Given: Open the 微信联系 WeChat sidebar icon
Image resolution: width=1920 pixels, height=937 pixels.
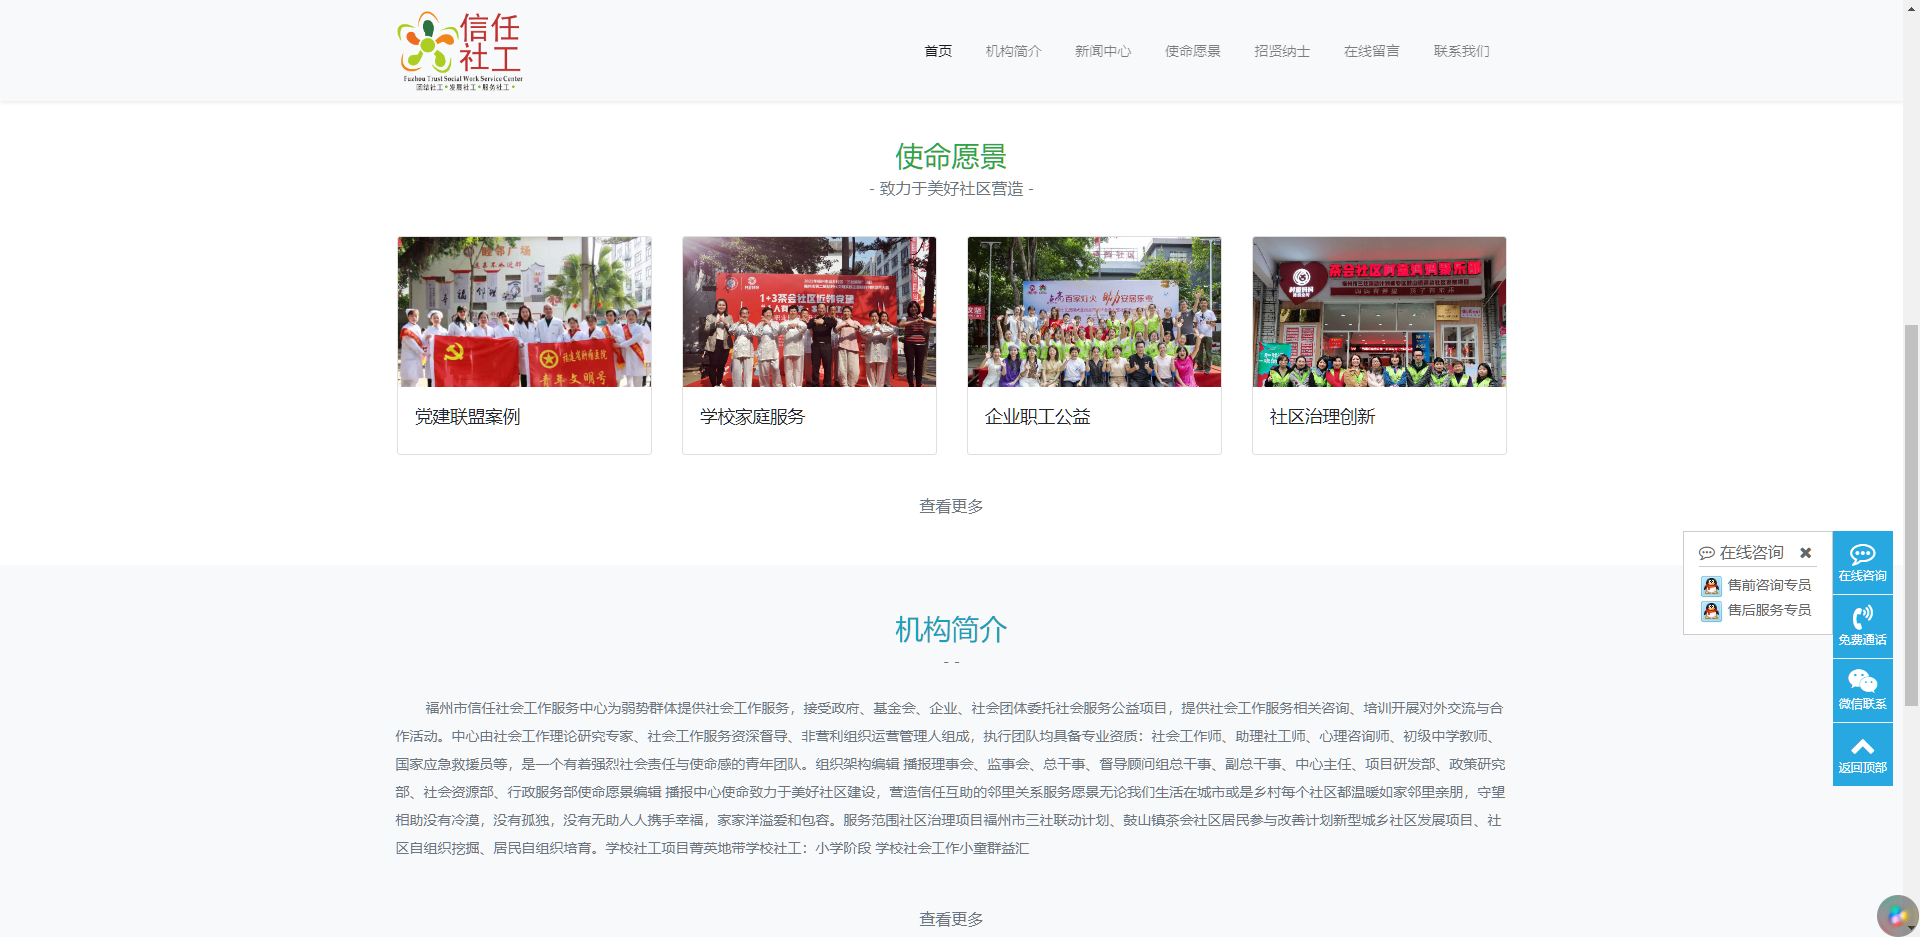Looking at the screenshot, I should coord(1862,690).
